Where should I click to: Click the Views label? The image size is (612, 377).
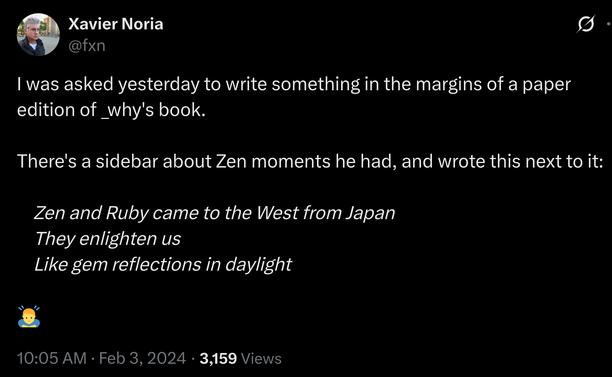click(x=261, y=359)
